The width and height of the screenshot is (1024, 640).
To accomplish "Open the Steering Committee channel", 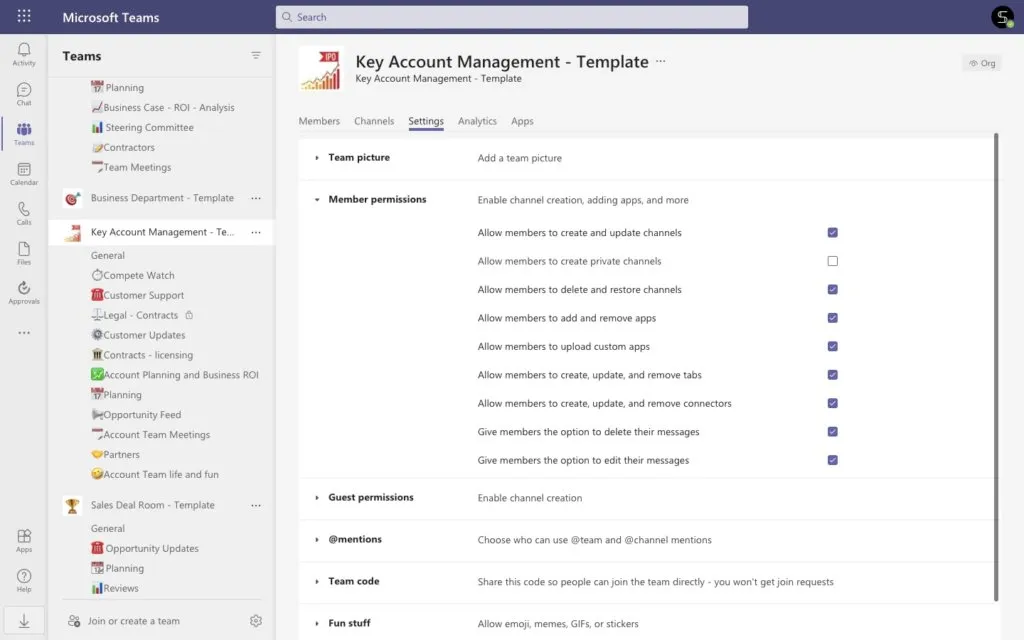I will (143, 127).
